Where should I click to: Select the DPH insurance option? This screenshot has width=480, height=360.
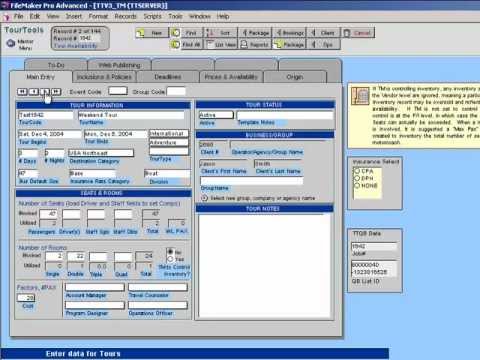[357, 178]
